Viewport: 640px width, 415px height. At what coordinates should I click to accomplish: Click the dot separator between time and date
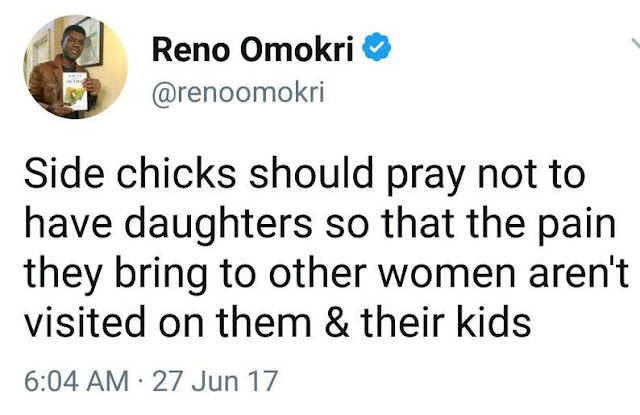(x=140, y=382)
